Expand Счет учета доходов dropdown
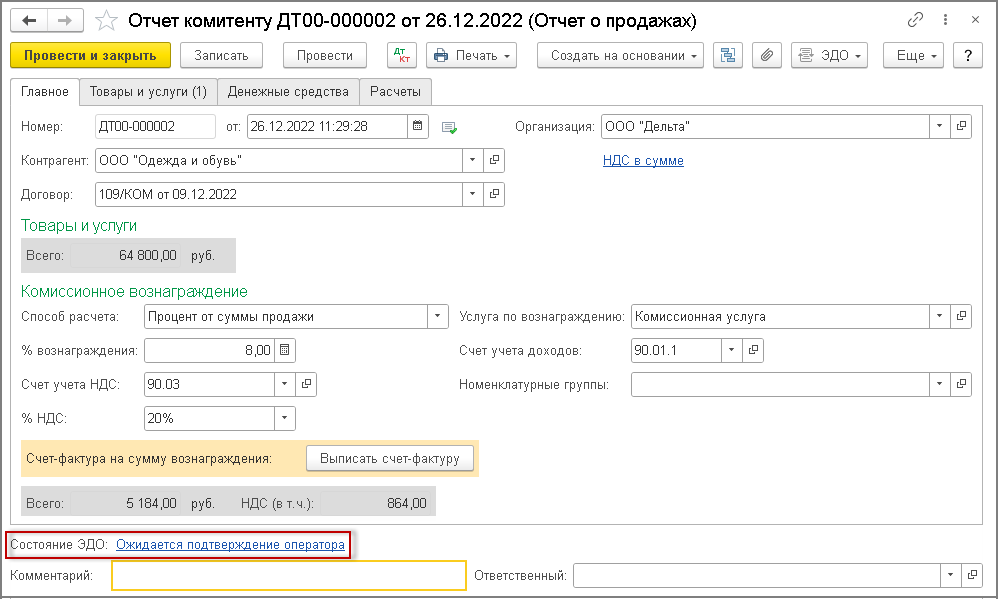The width and height of the screenshot is (998, 599). click(731, 350)
